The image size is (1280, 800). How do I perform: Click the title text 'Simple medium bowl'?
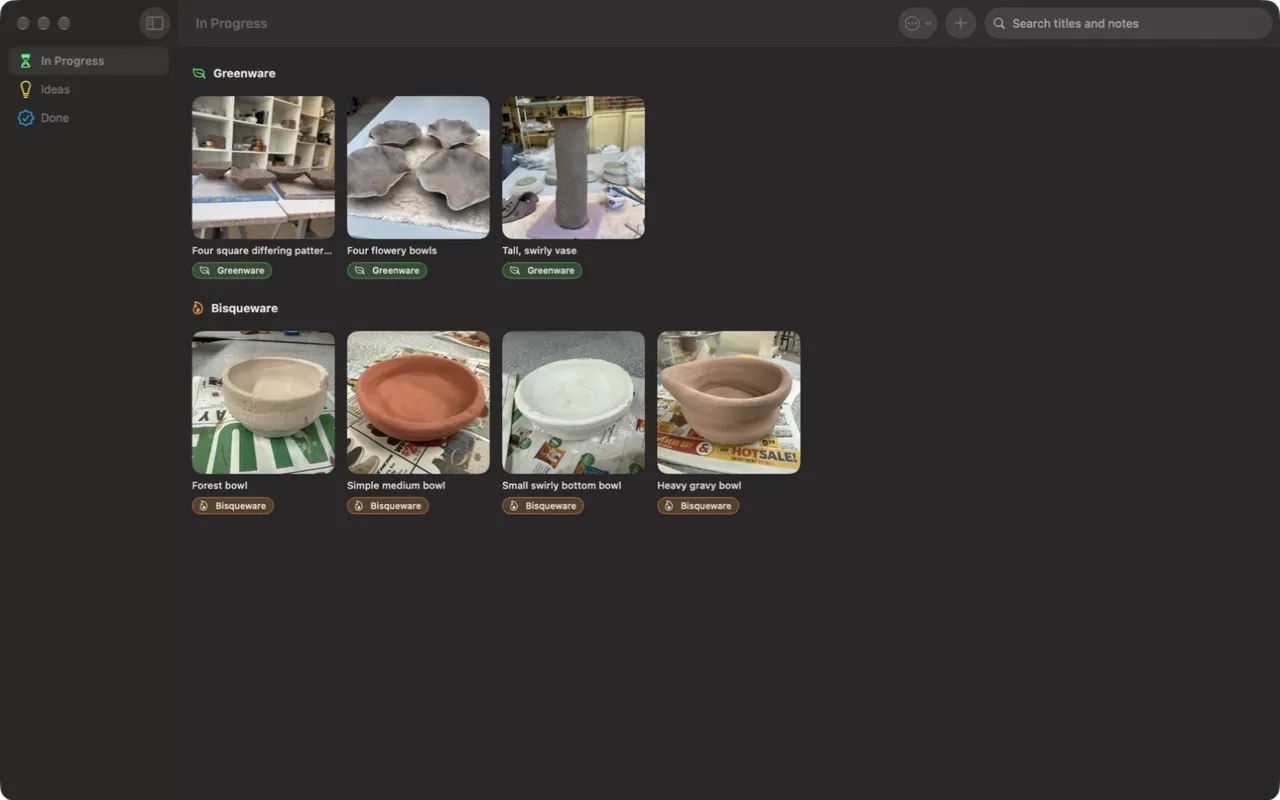tap(396, 486)
